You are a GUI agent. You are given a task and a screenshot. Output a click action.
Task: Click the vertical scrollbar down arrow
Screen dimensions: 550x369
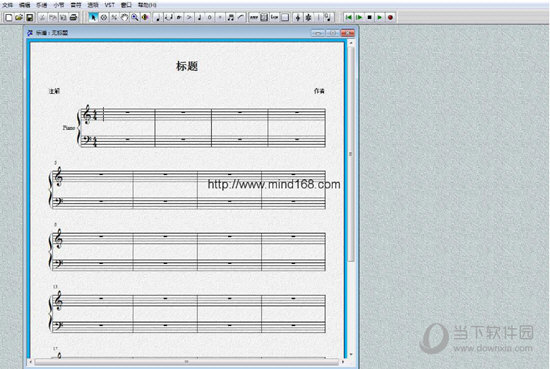pyautogui.click(x=351, y=355)
